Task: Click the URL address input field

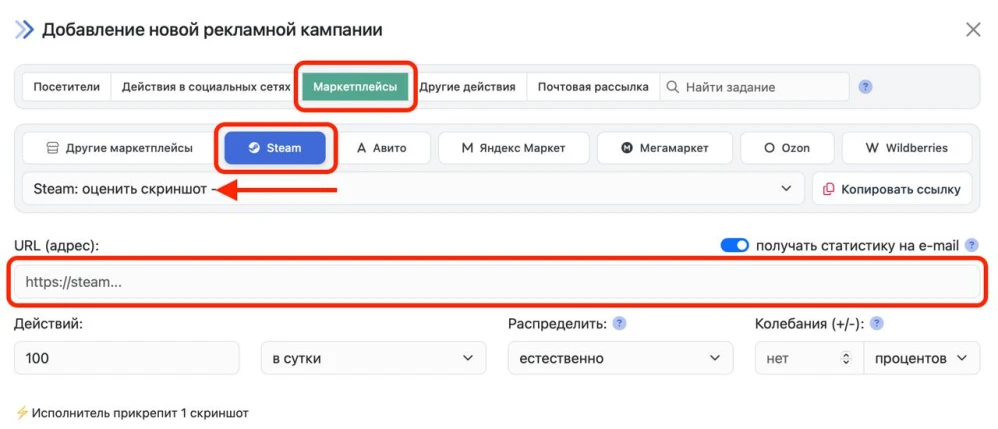Action: tap(497, 283)
